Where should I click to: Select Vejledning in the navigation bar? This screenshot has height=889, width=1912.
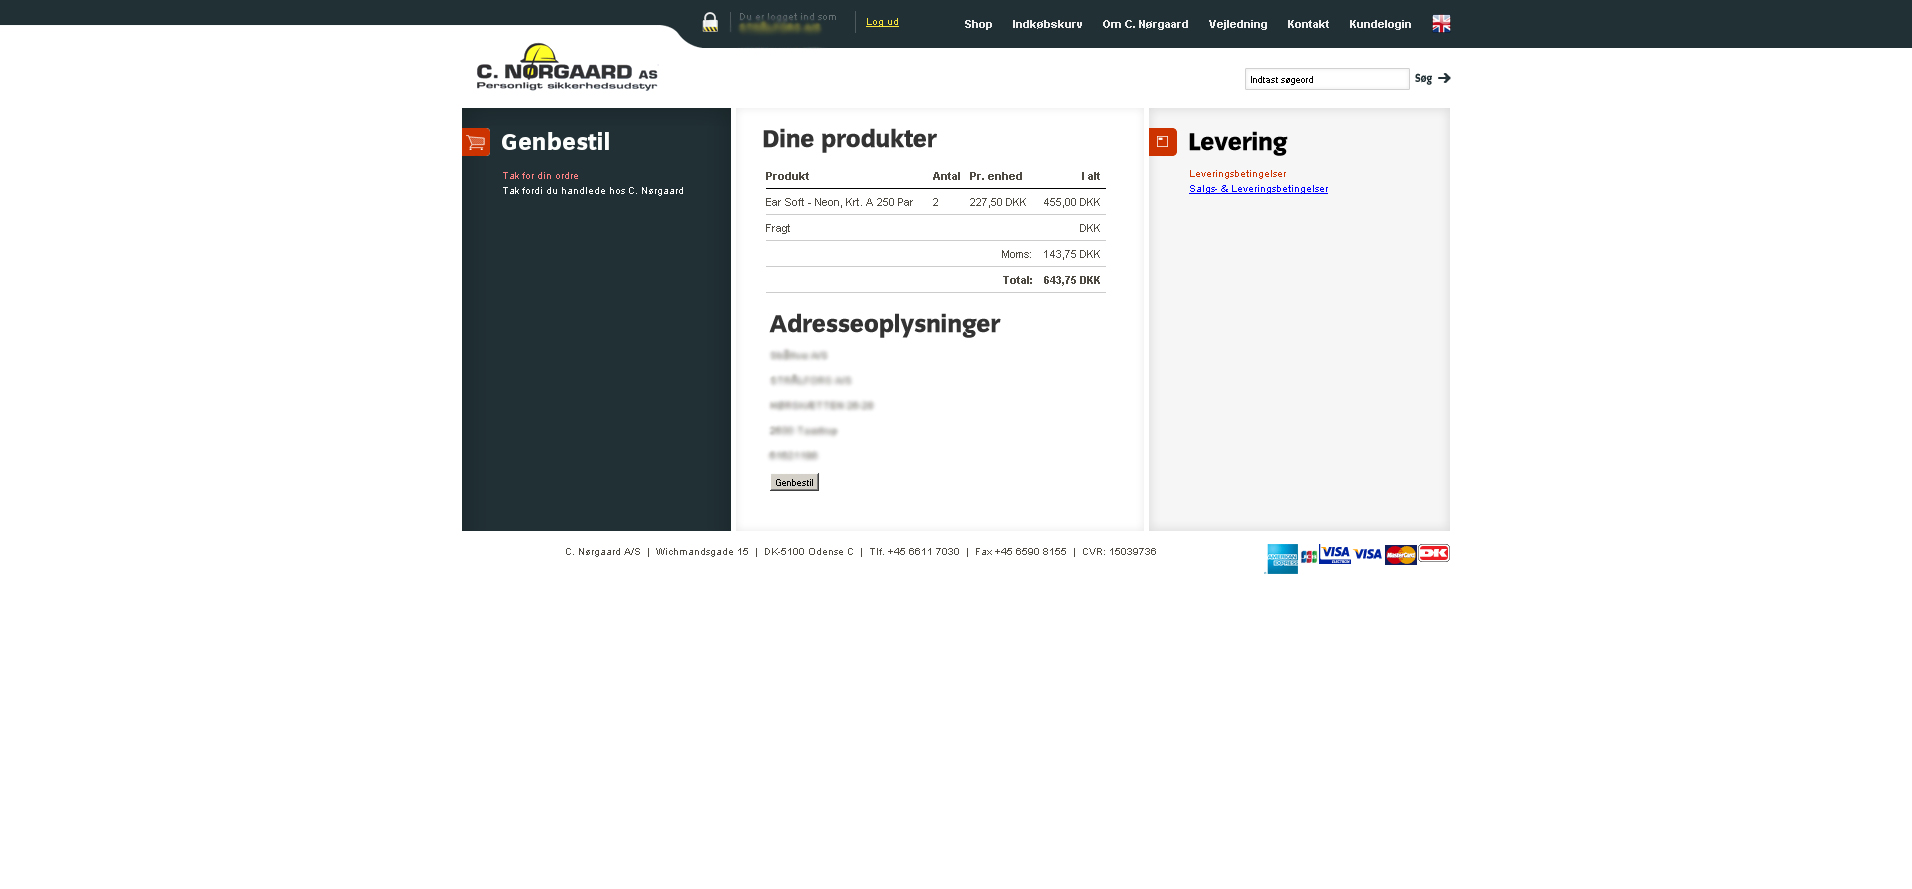pos(1237,24)
